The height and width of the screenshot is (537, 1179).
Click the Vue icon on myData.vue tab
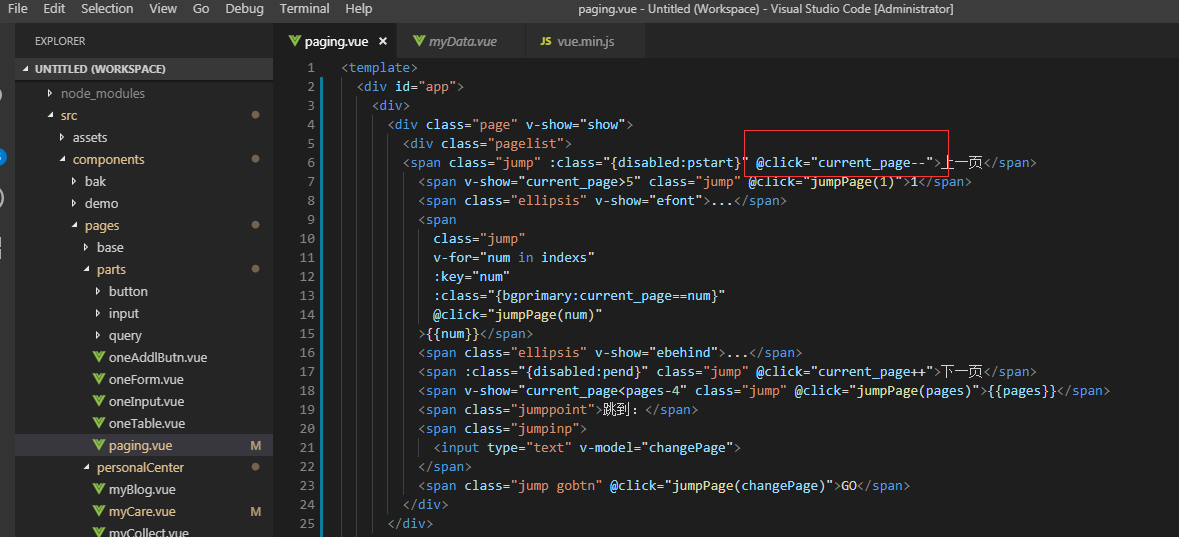(418, 41)
